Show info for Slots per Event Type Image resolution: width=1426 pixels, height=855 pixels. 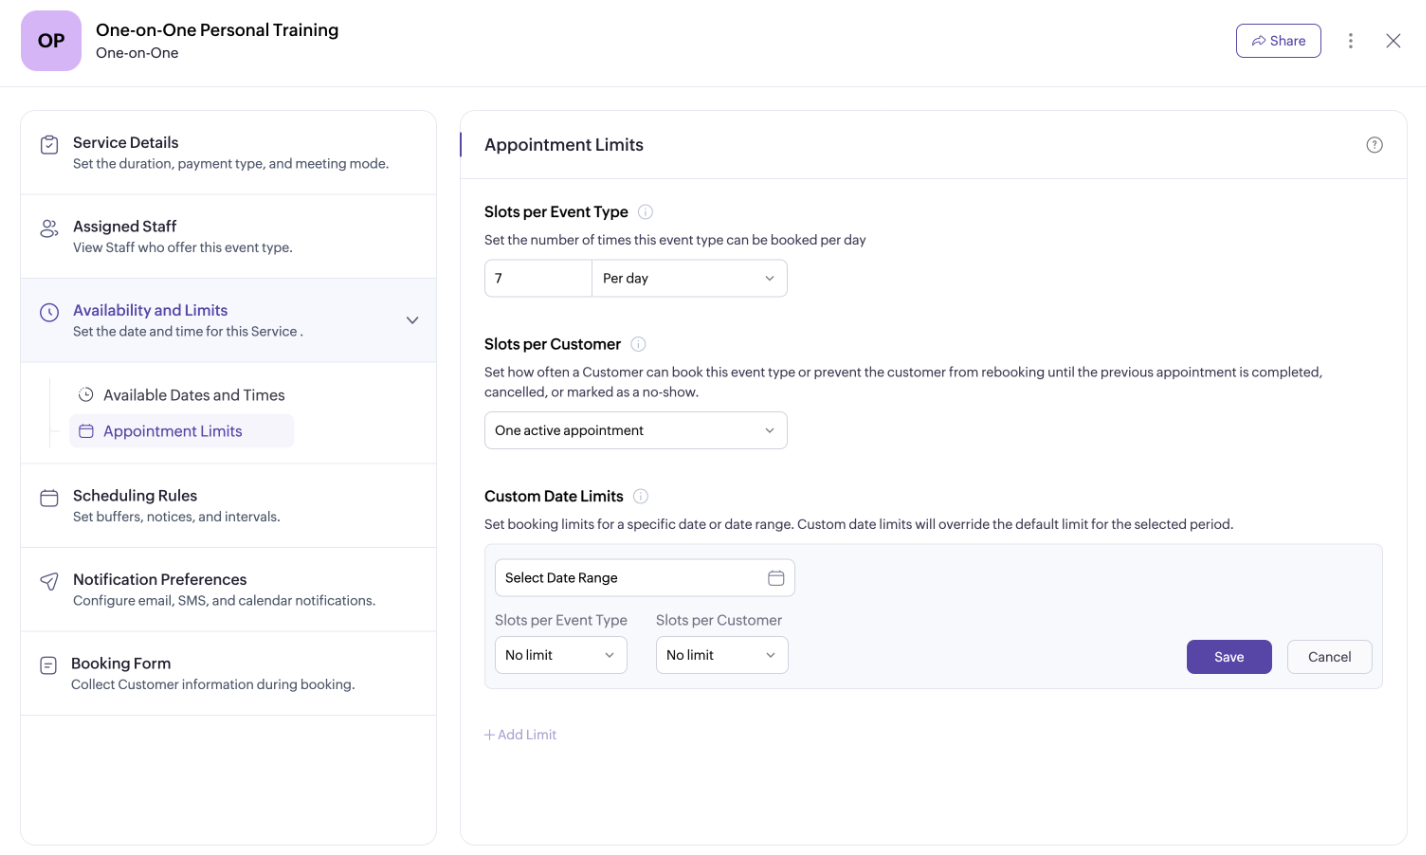645,212
